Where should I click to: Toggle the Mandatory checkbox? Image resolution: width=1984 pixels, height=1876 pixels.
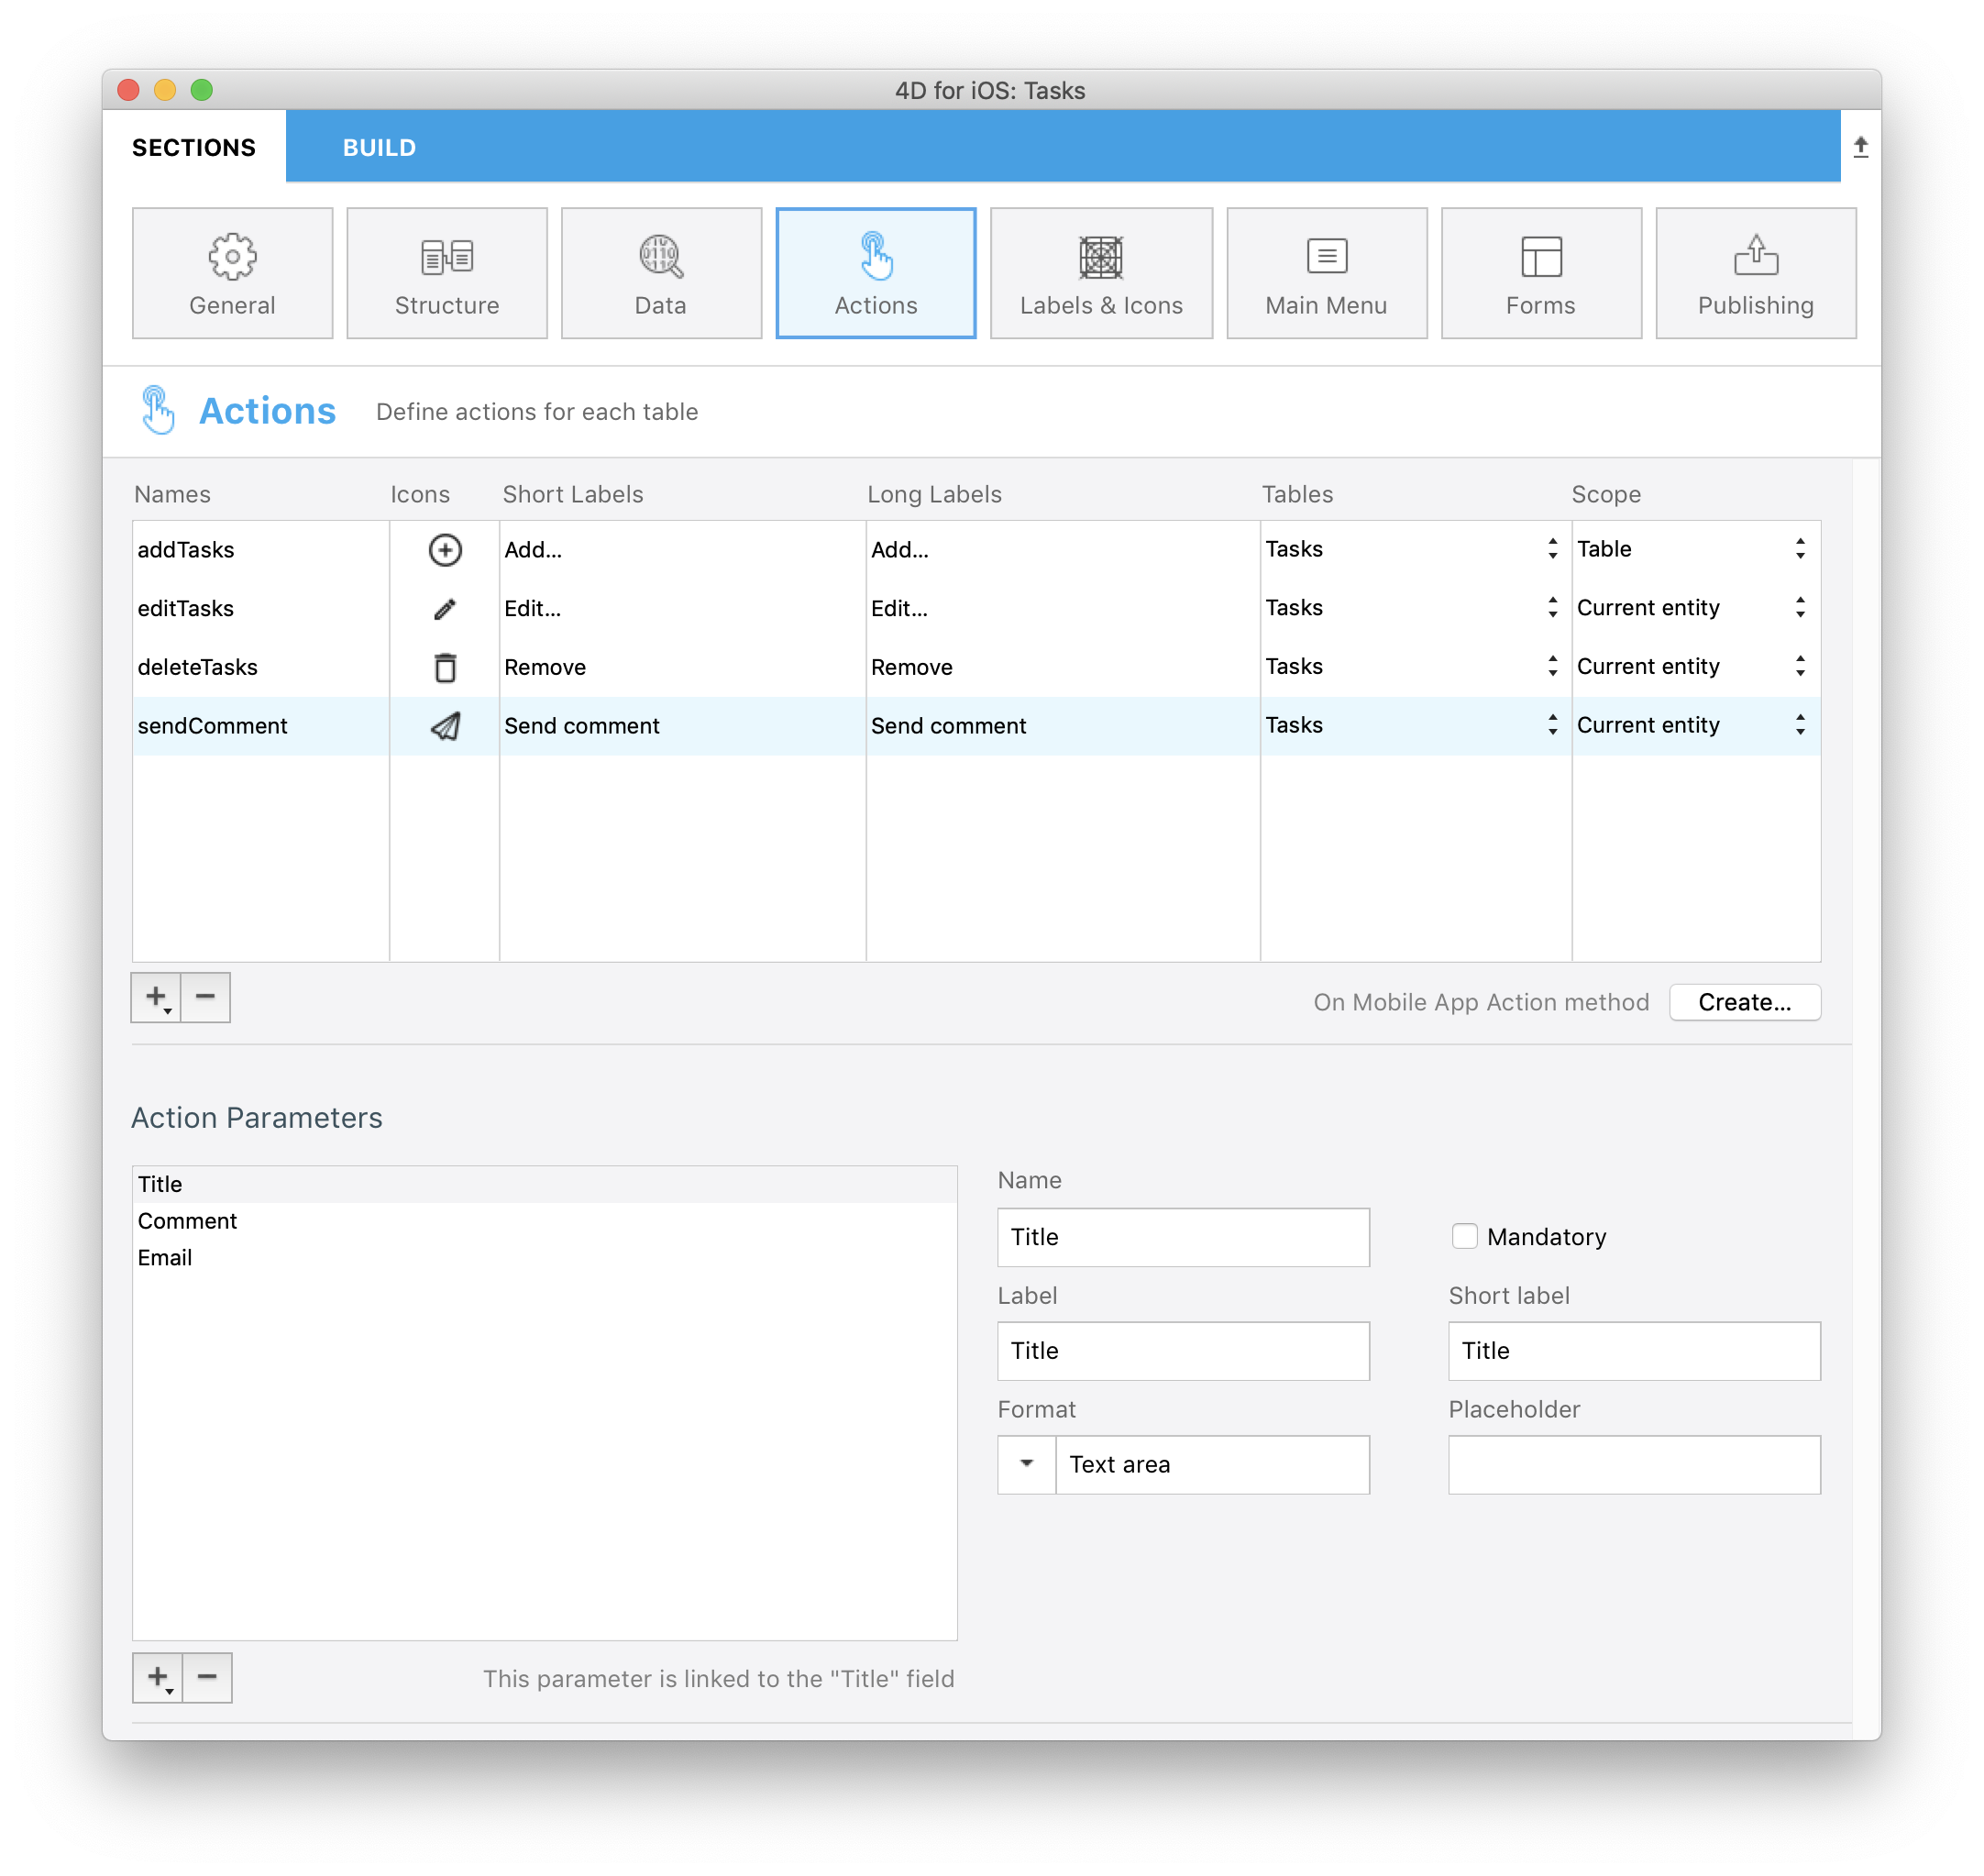click(1464, 1237)
